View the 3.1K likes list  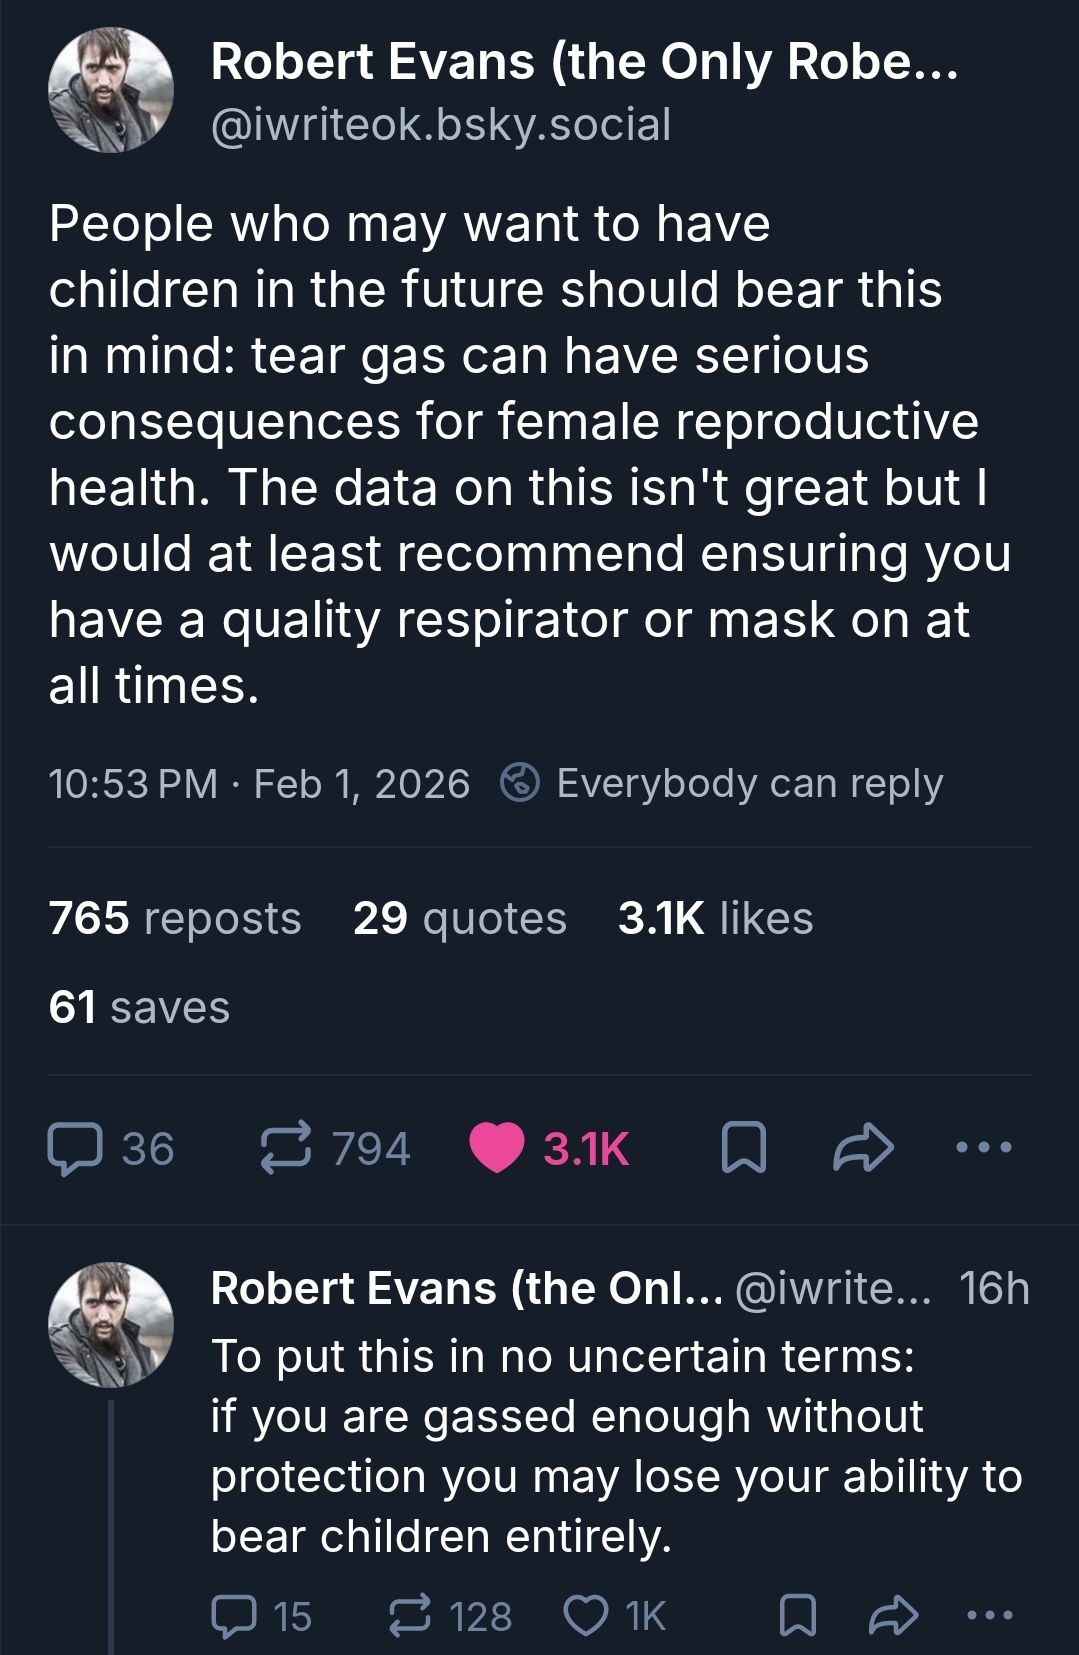[x=715, y=918]
